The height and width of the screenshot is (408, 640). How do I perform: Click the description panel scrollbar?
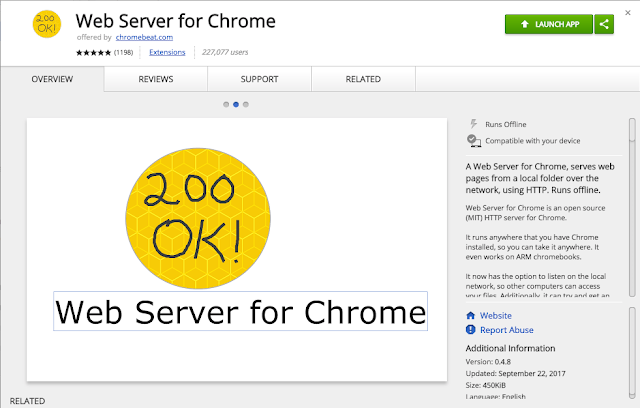click(x=632, y=207)
